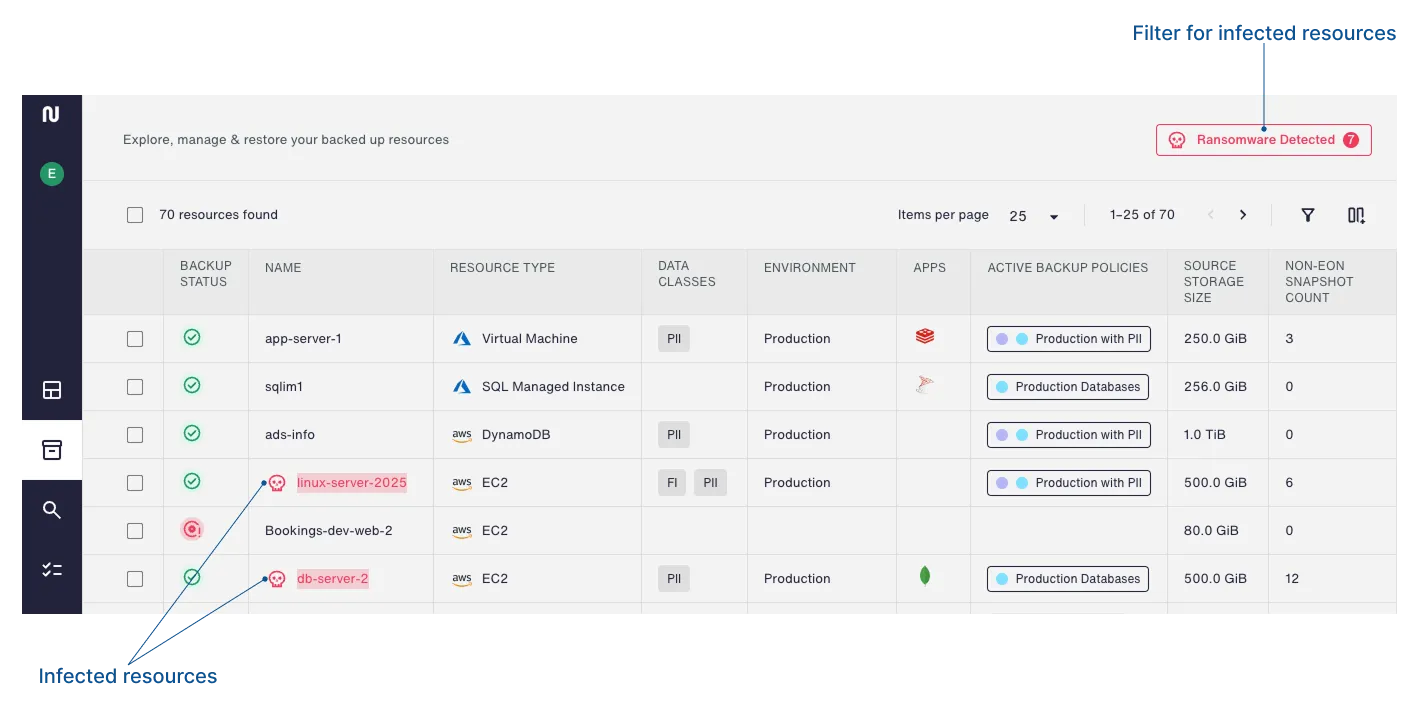
Task: Click the Redis app icon for app-server-1
Action: (925, 337)
